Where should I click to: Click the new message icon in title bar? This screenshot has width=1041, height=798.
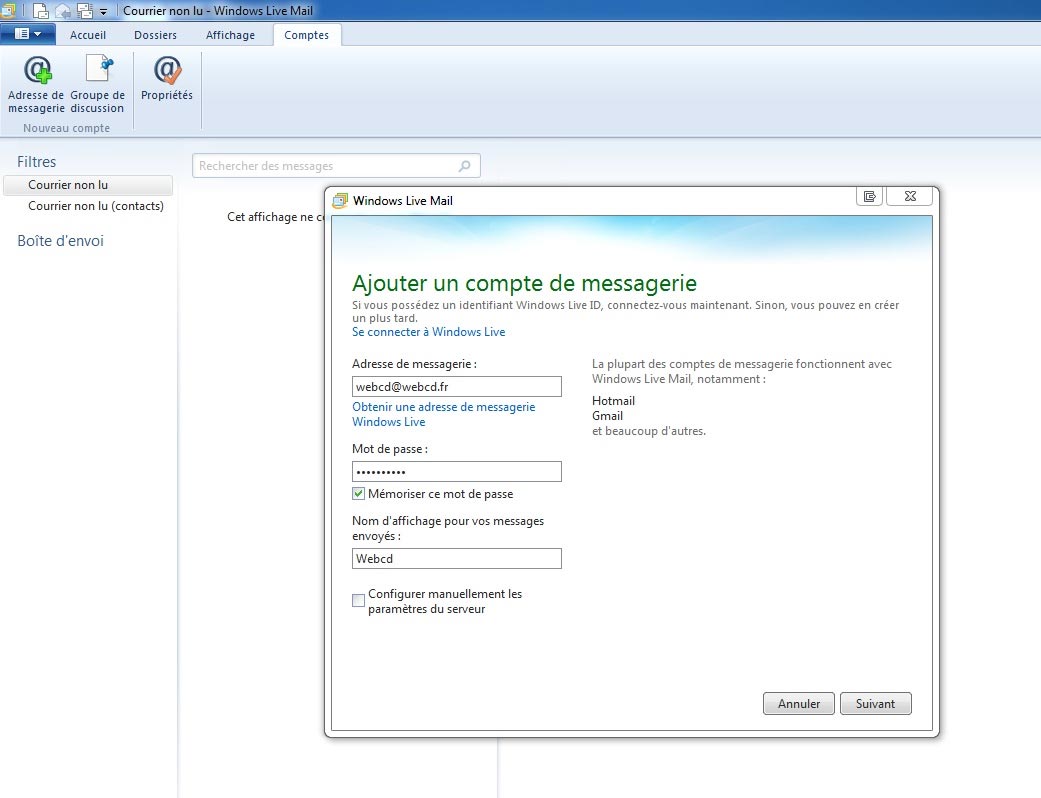point(40,11)
